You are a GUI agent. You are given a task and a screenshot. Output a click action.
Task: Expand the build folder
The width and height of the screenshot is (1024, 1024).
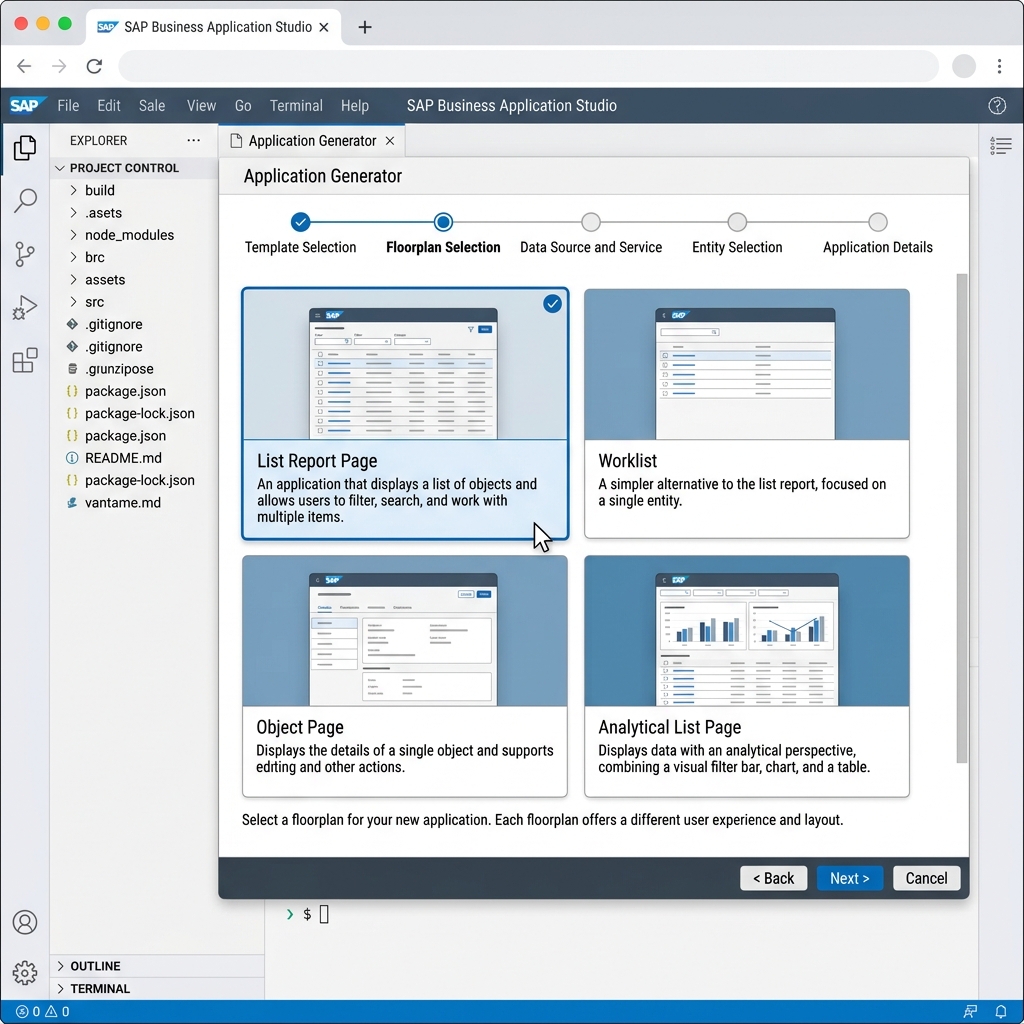point(73,190)
